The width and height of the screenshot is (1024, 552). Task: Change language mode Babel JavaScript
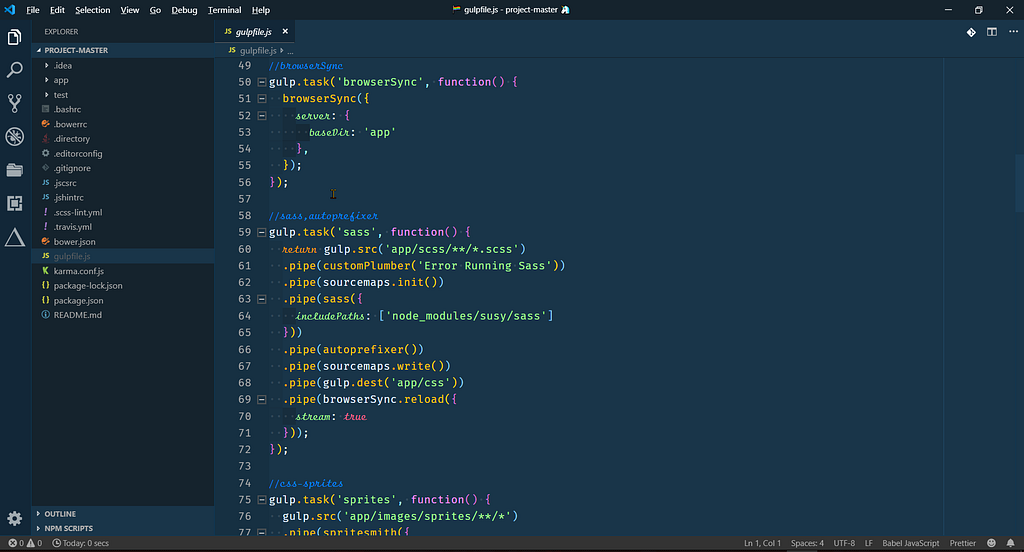(910, 543)
